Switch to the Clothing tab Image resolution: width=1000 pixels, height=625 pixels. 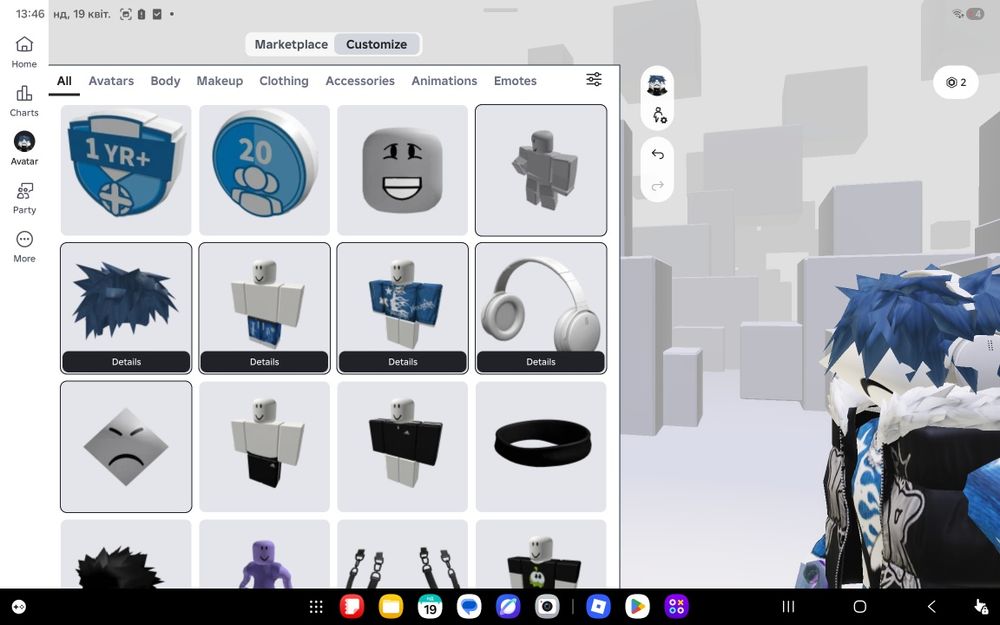pyautogui.click(x=284, y=81)
